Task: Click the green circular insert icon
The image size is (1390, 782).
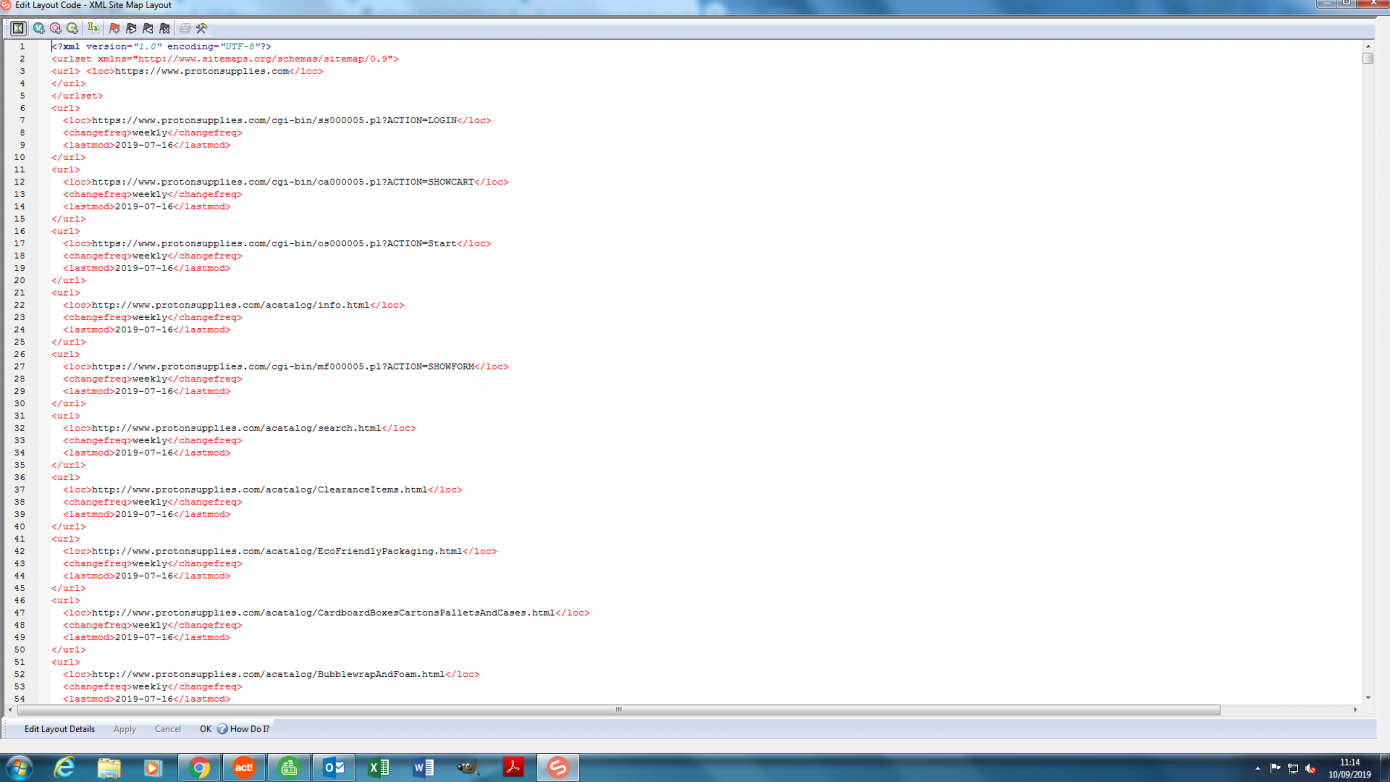Action: 72,28
